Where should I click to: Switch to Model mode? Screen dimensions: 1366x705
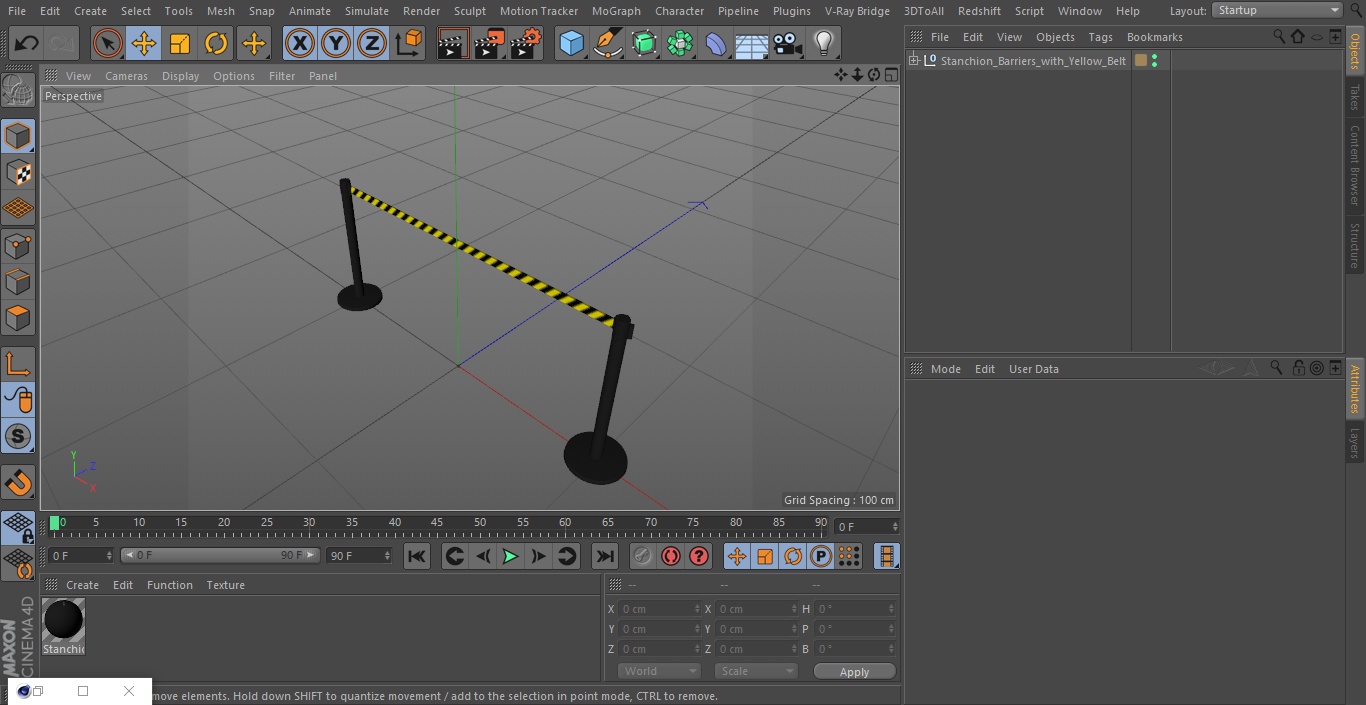click(x=18, y=136)
